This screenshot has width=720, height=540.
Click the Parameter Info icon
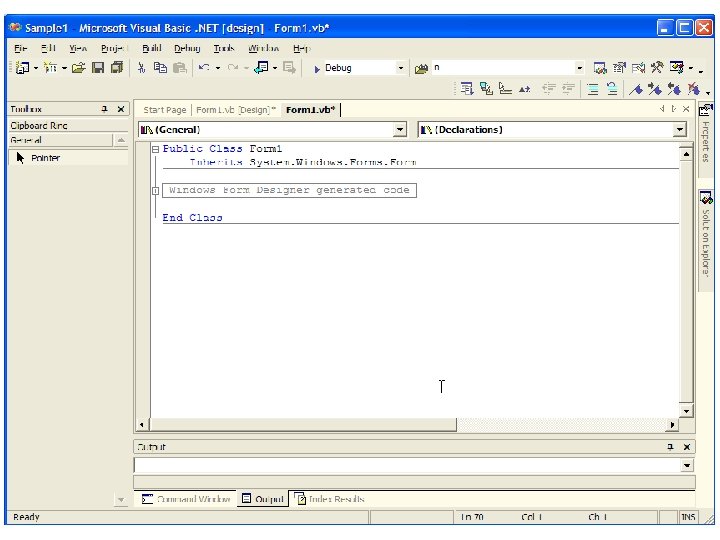pyautogui.click(x=486, y=89)
